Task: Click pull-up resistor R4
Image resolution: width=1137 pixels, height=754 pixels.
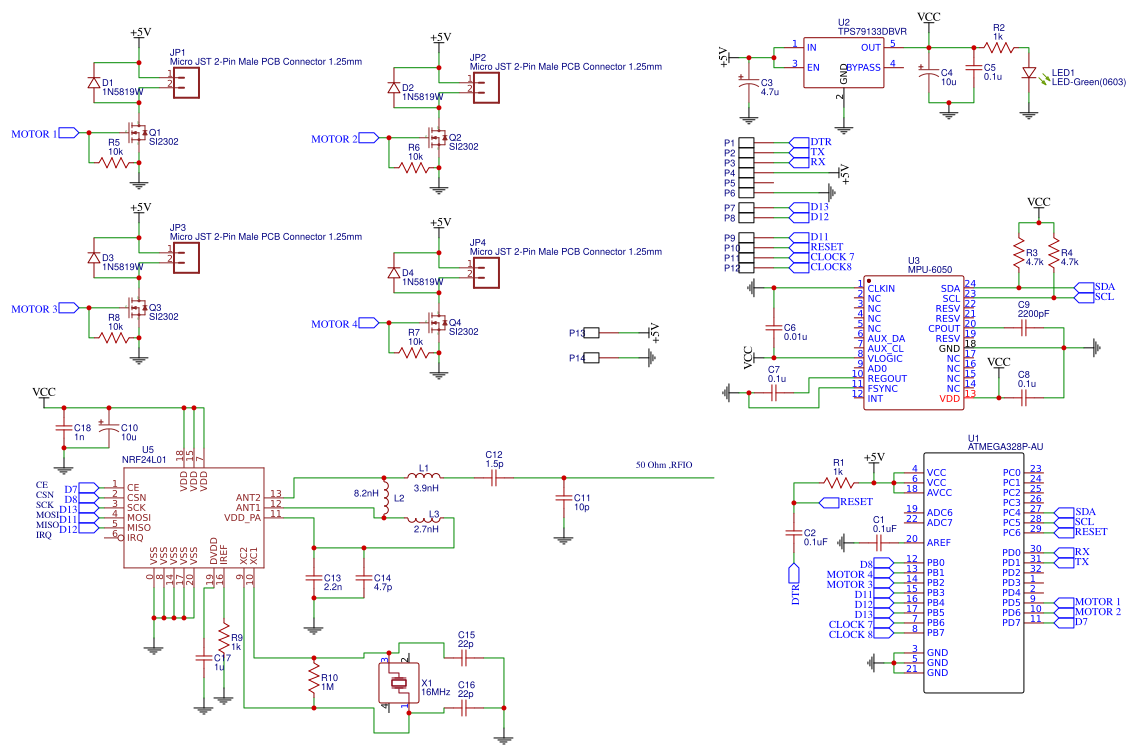Action: [x=1054, y=252]
